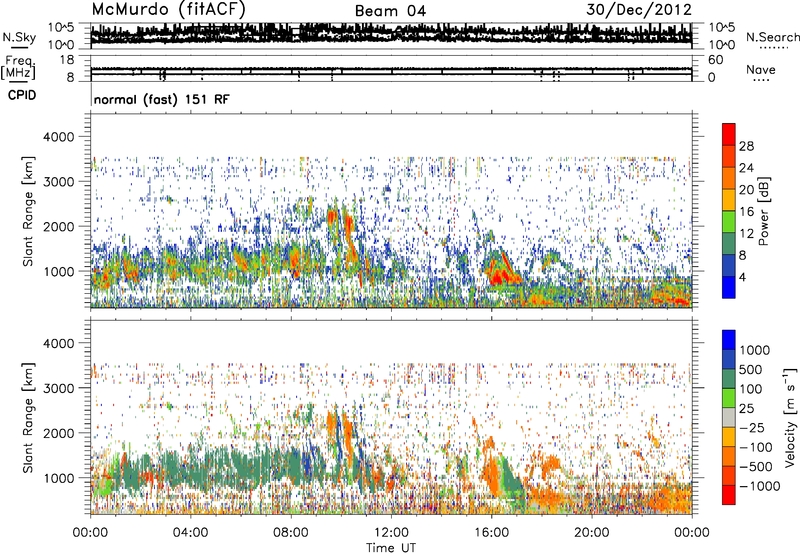Viewport: 800px width, 554px height.
Task: Click the 28 label on power colorbar
Action: tap(746, 146)
